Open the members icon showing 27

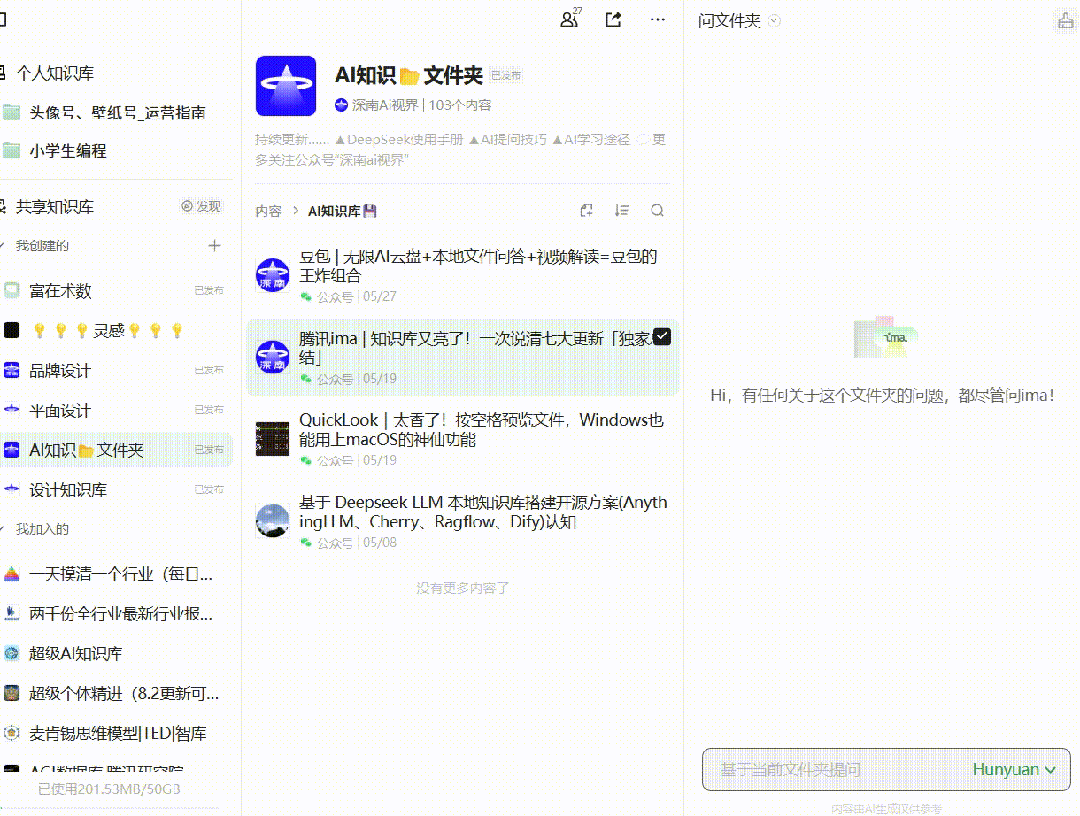click(x=570, y=19)
